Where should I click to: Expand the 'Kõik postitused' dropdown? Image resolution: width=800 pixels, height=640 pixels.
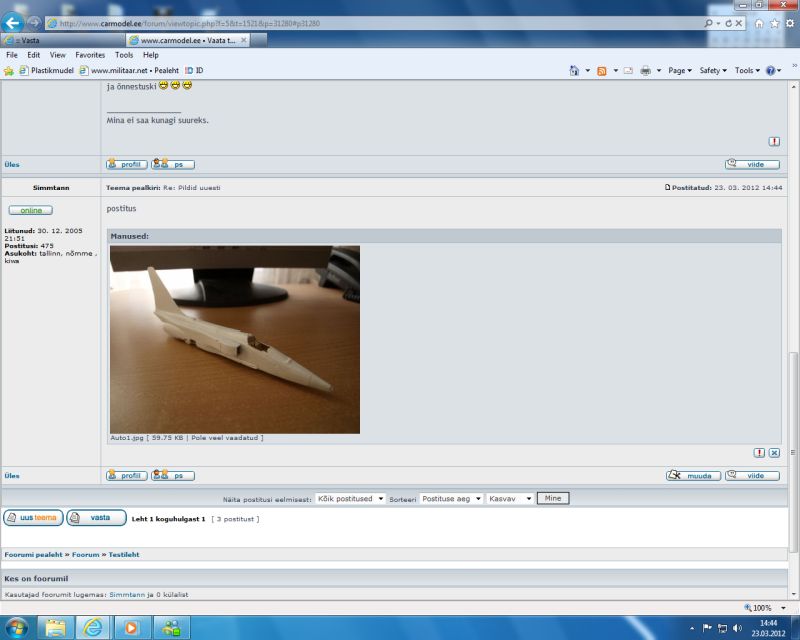350,498
